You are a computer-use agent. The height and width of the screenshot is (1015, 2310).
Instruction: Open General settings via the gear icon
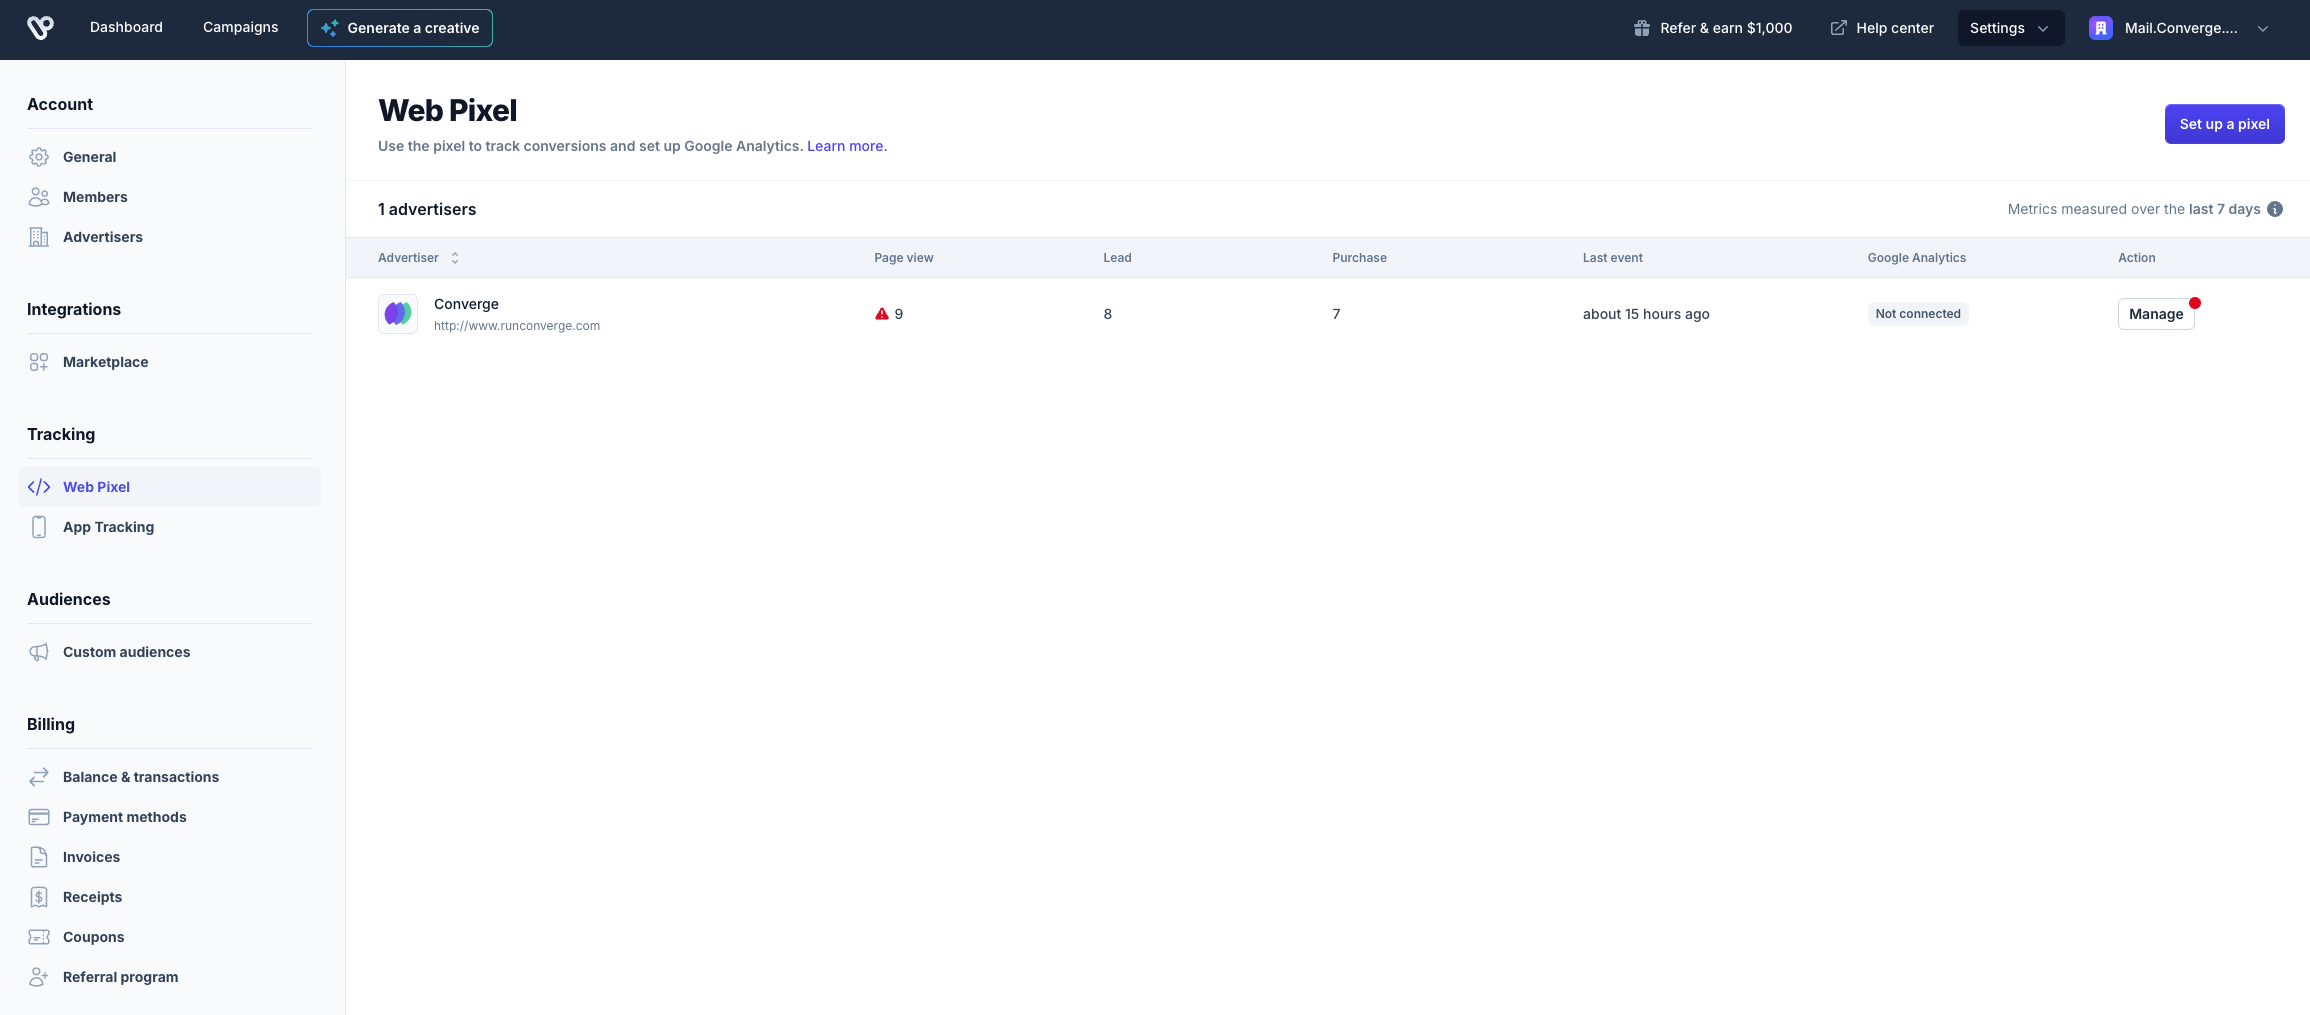tap(39, 157)
